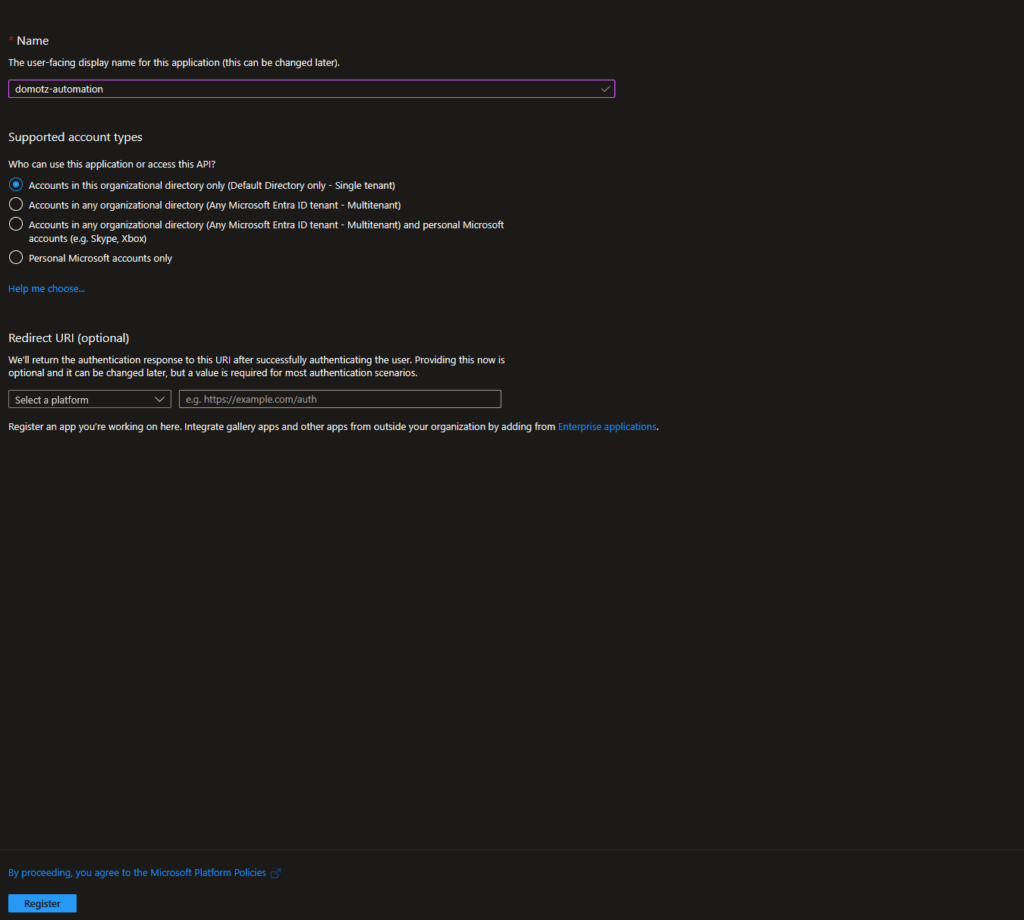Enable Personal Microsoft accounts only option
Viewport: 1024px width, 920px height.
pyautogui.click(x=16, y=258)
